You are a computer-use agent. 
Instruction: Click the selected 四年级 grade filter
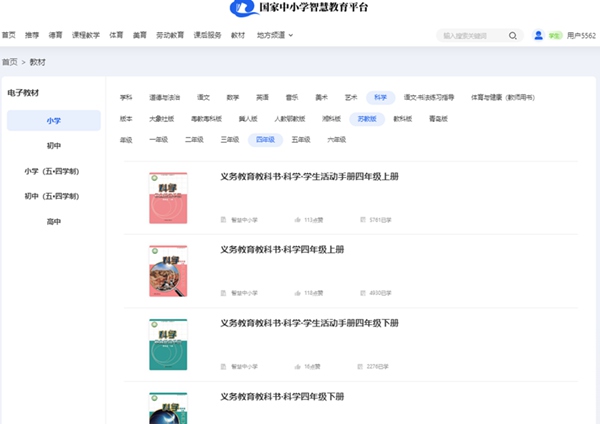pyautogui.click(x=266, y=140)
